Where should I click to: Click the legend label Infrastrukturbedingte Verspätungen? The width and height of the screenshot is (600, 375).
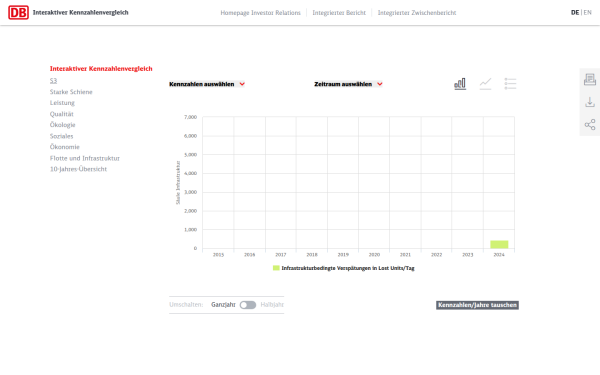(348, 268)
